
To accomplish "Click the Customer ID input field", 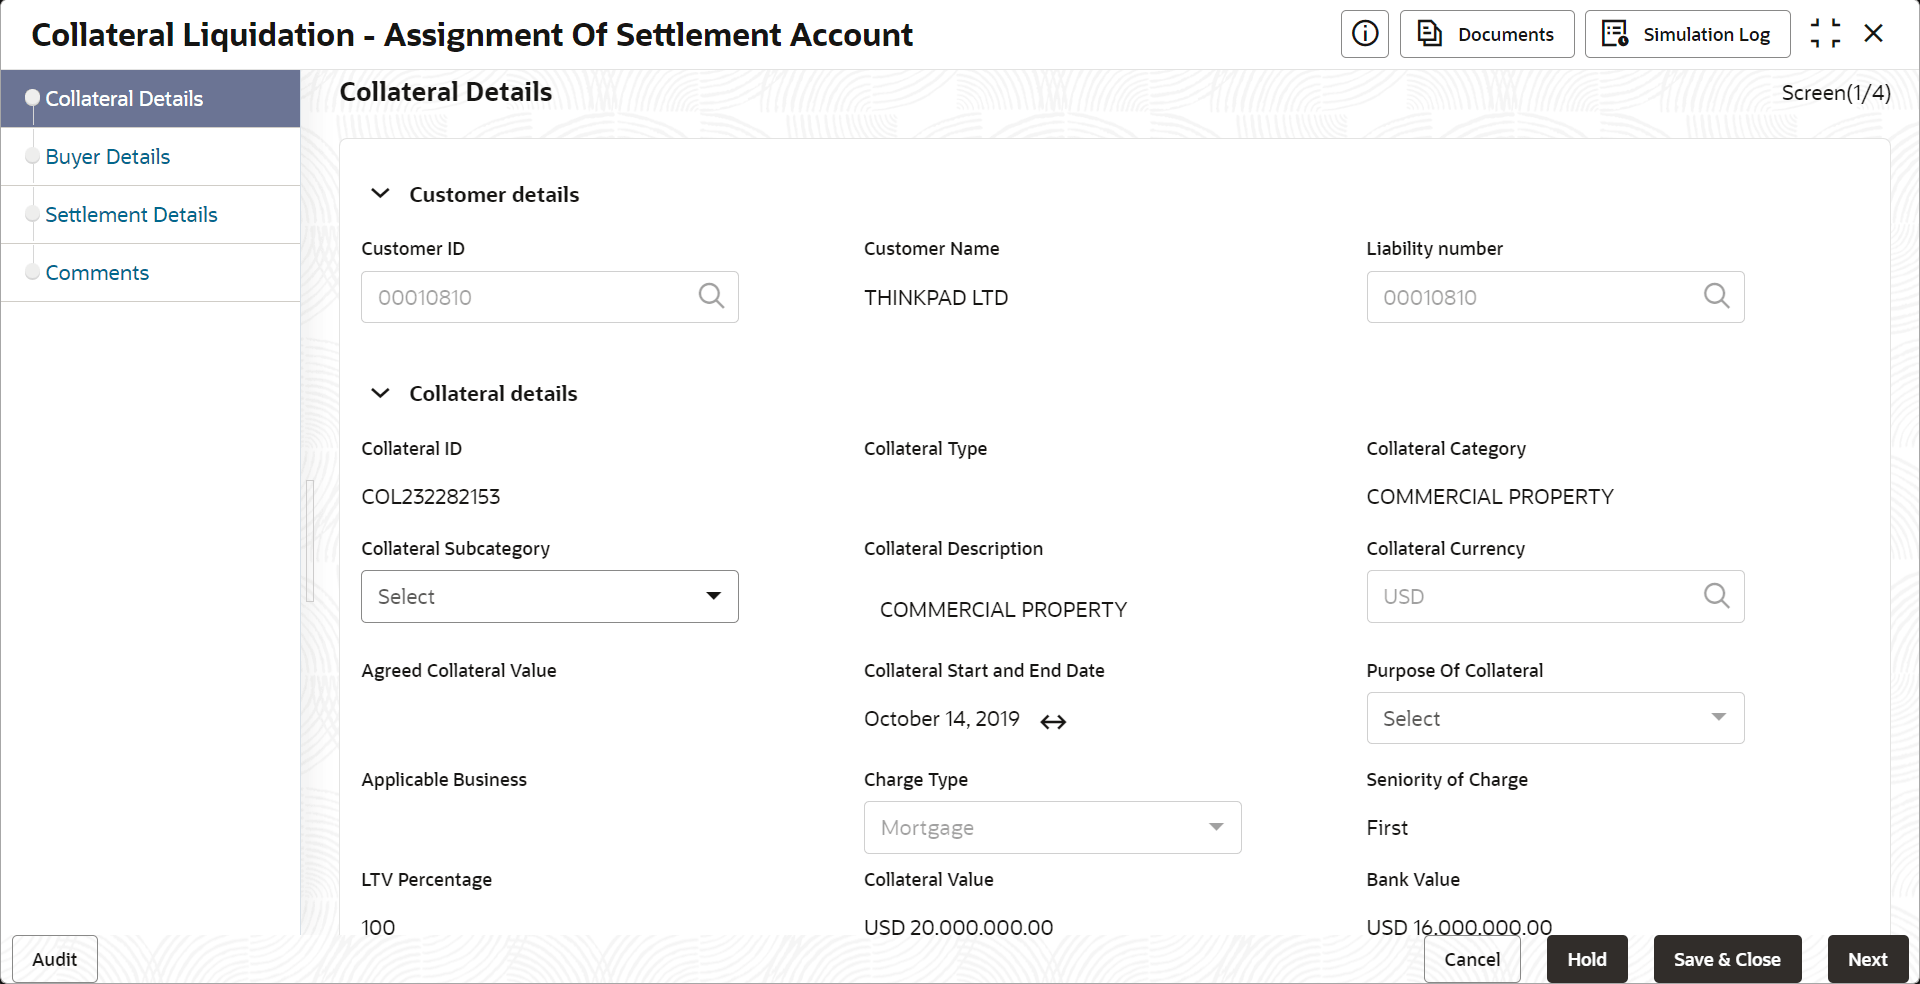I will (530, 297).
